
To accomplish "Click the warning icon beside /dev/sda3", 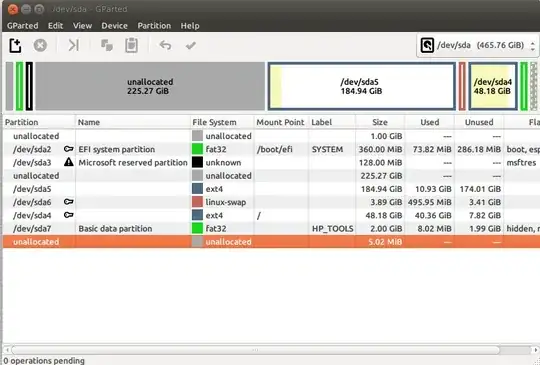I will point(69,162).
